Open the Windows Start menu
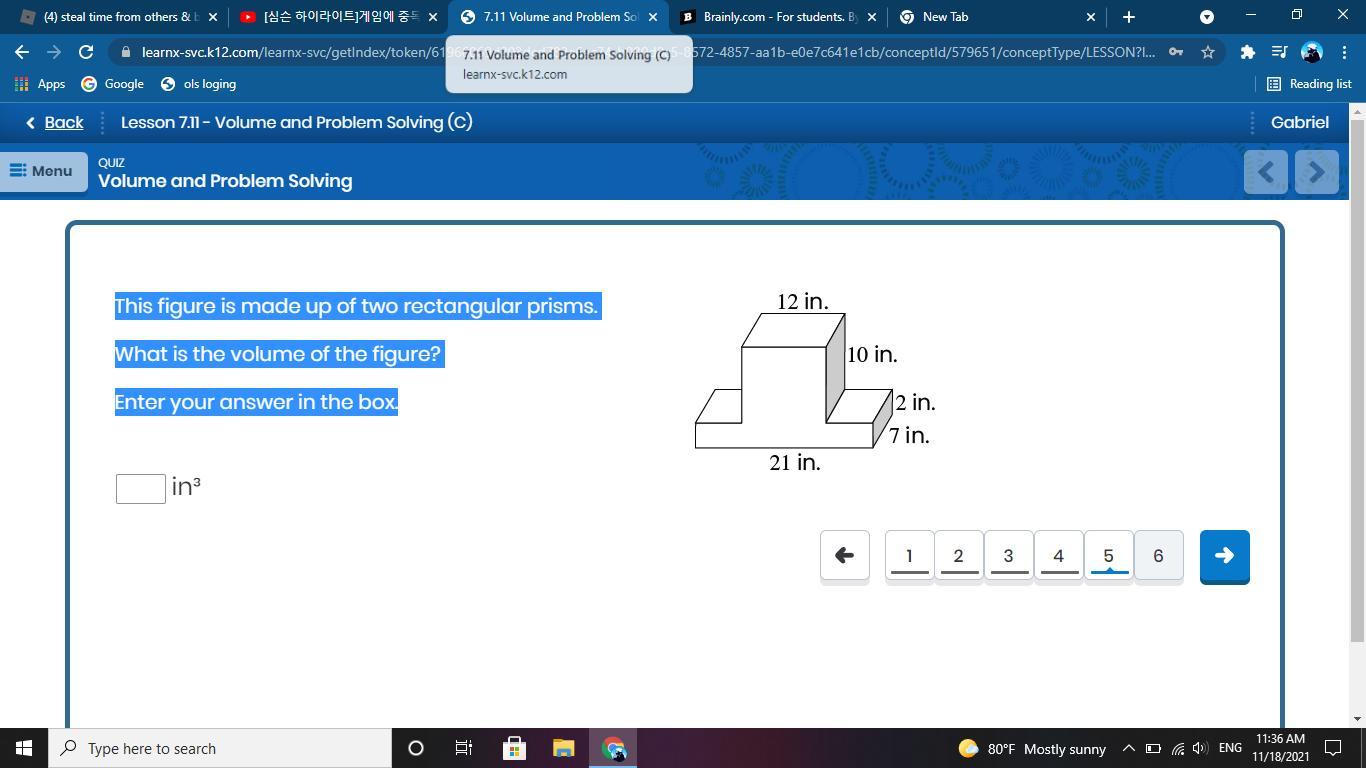Screen dimensions: 1366x768 (24, 748)
